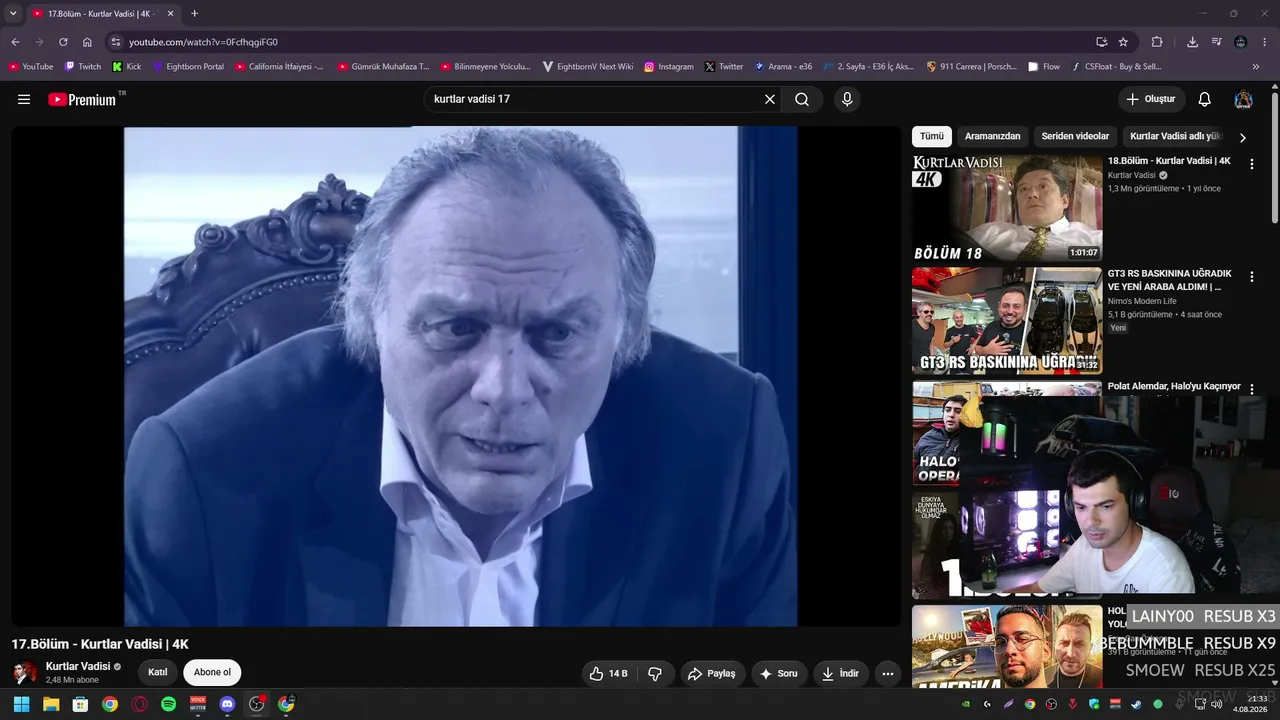Open the YouTube bookmark
The width and height of the screenshot is (1280, 720).
point(31,67)
